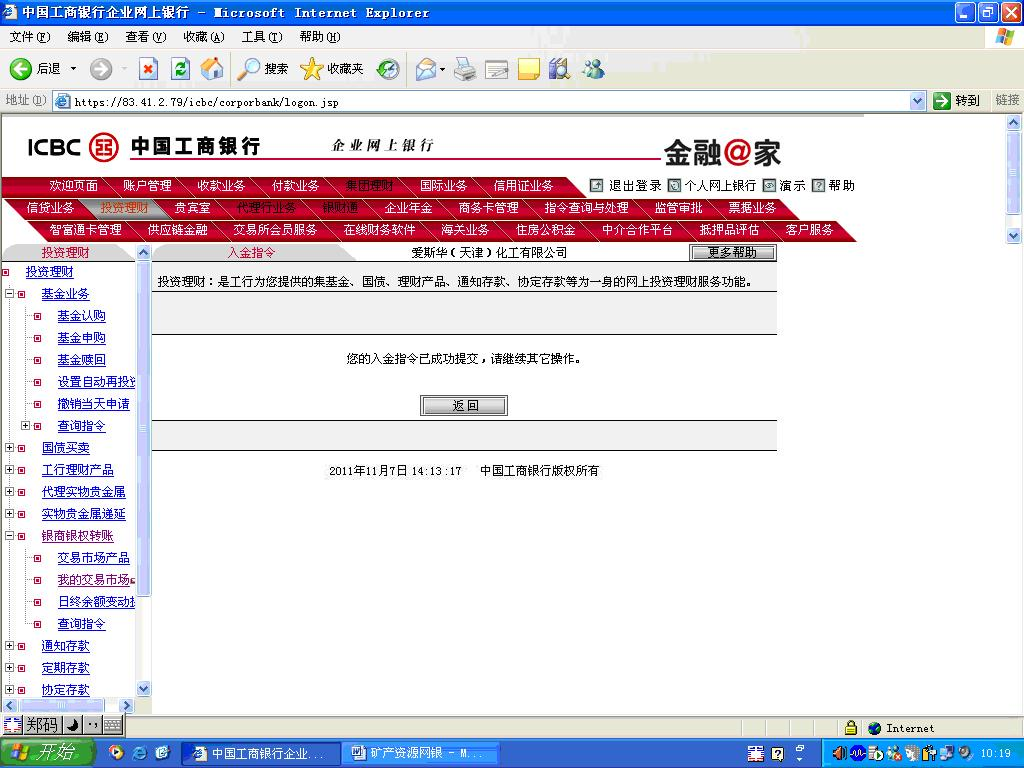Open the History toolbar icon
This screenshot has width=1024, height=768.
pyautogui.click(x=388, y=69)
